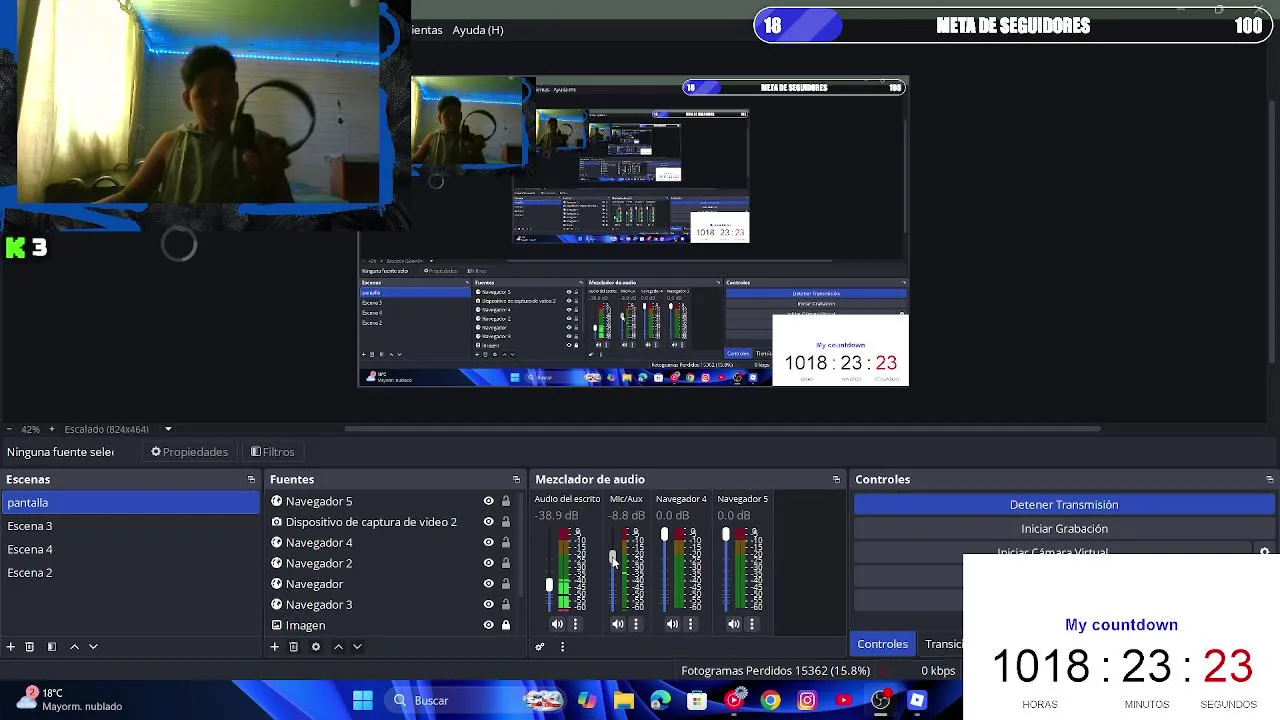
Task: Open options menu for Audio del escritorio channel
Action: (x=575, y=624)
